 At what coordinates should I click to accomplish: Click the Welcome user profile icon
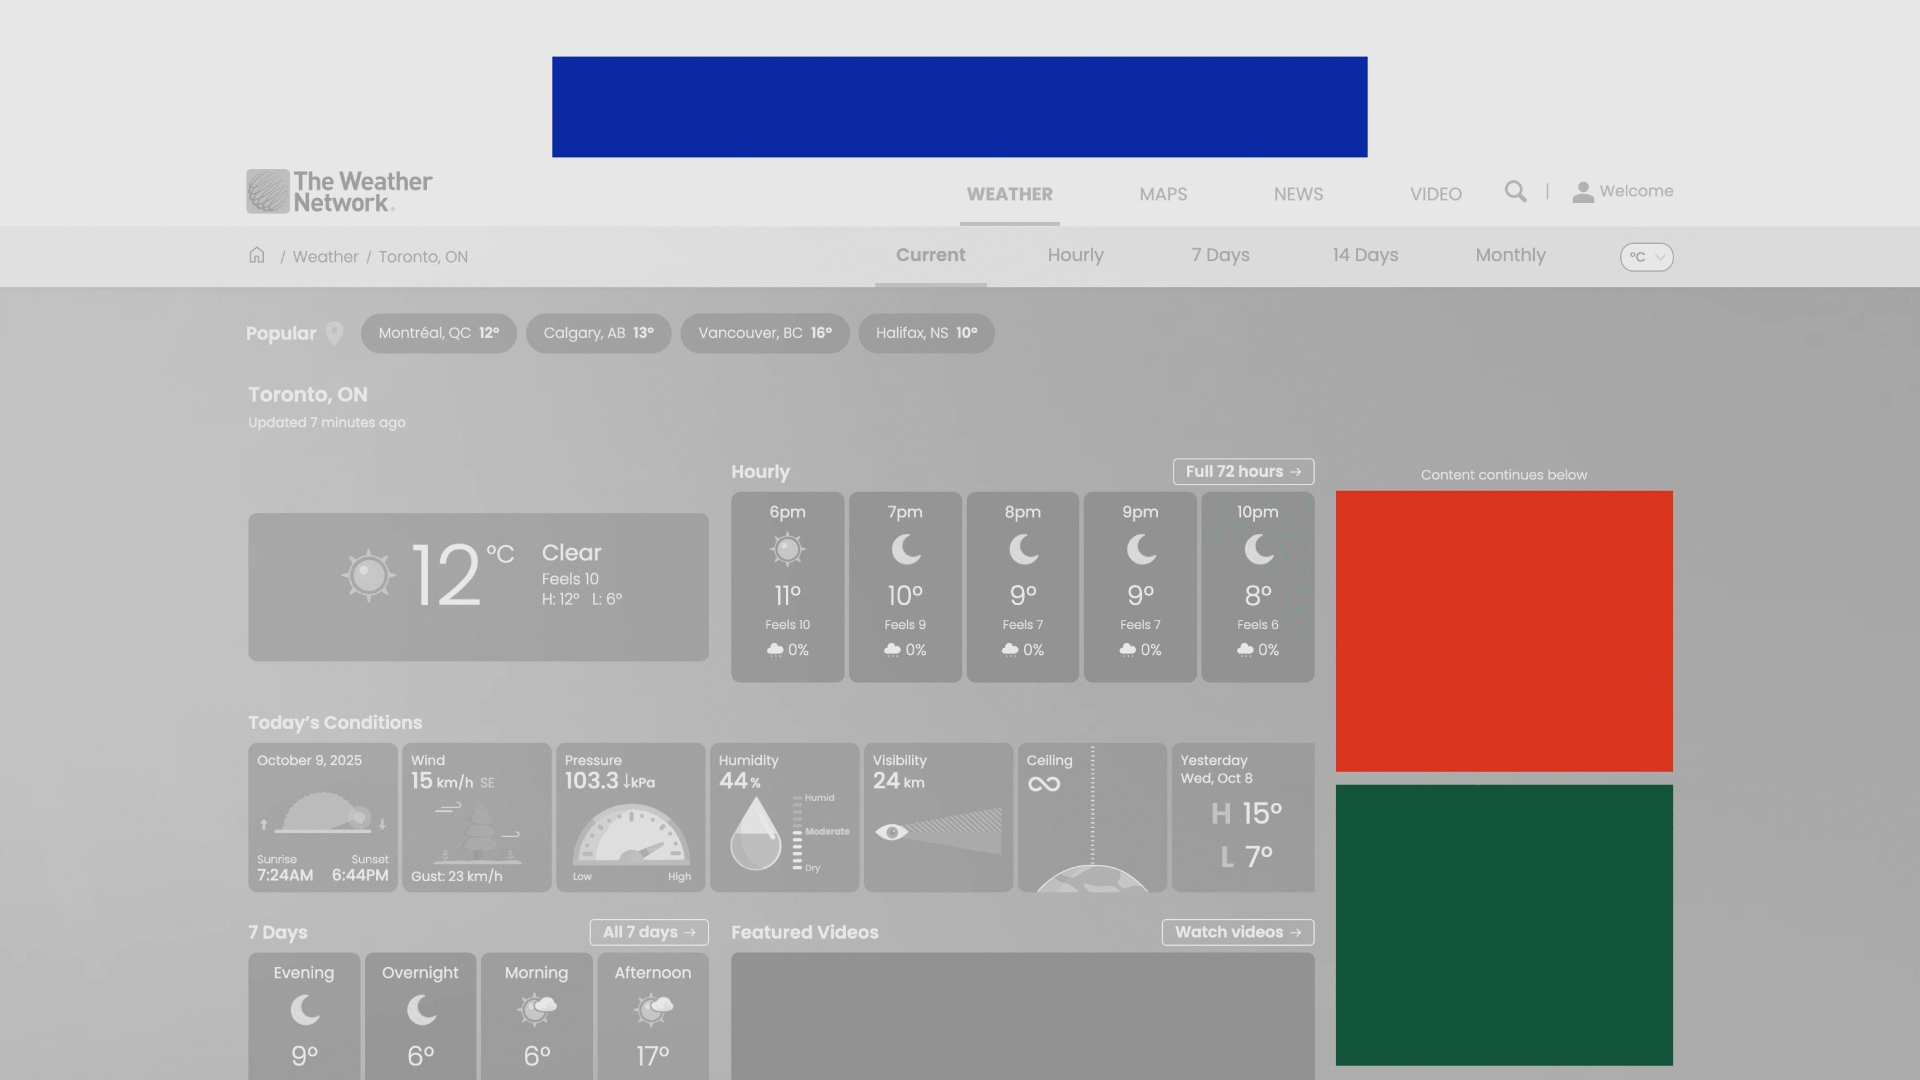[x=1582, y=192]
